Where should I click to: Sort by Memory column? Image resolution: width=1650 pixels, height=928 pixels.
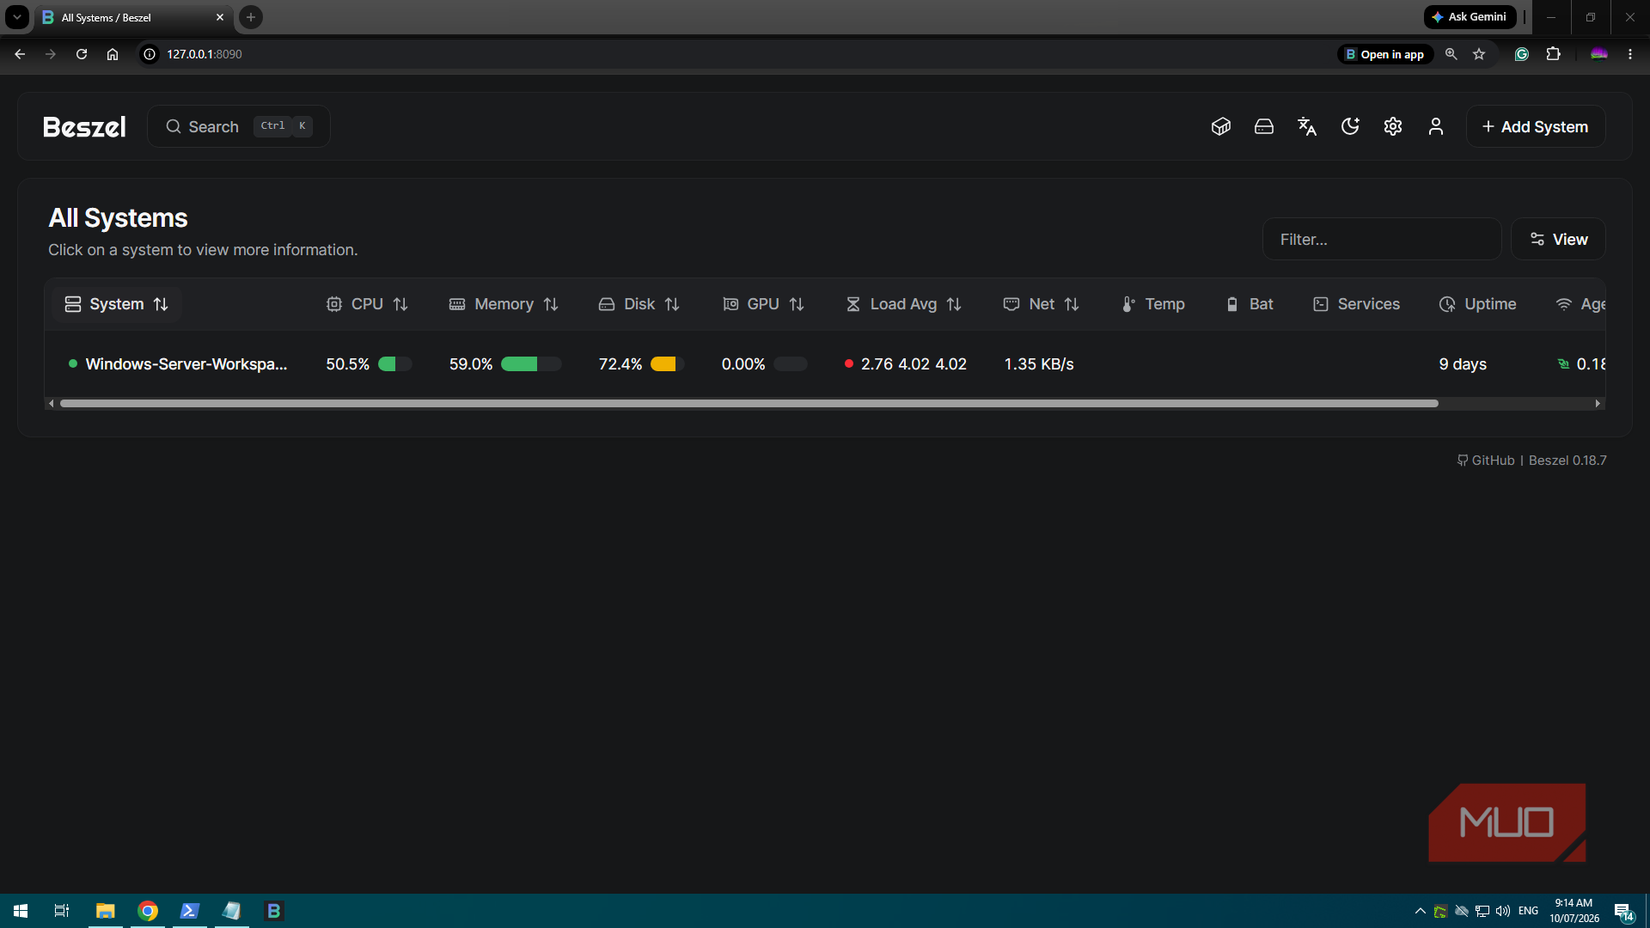click(x=504, y=304)
